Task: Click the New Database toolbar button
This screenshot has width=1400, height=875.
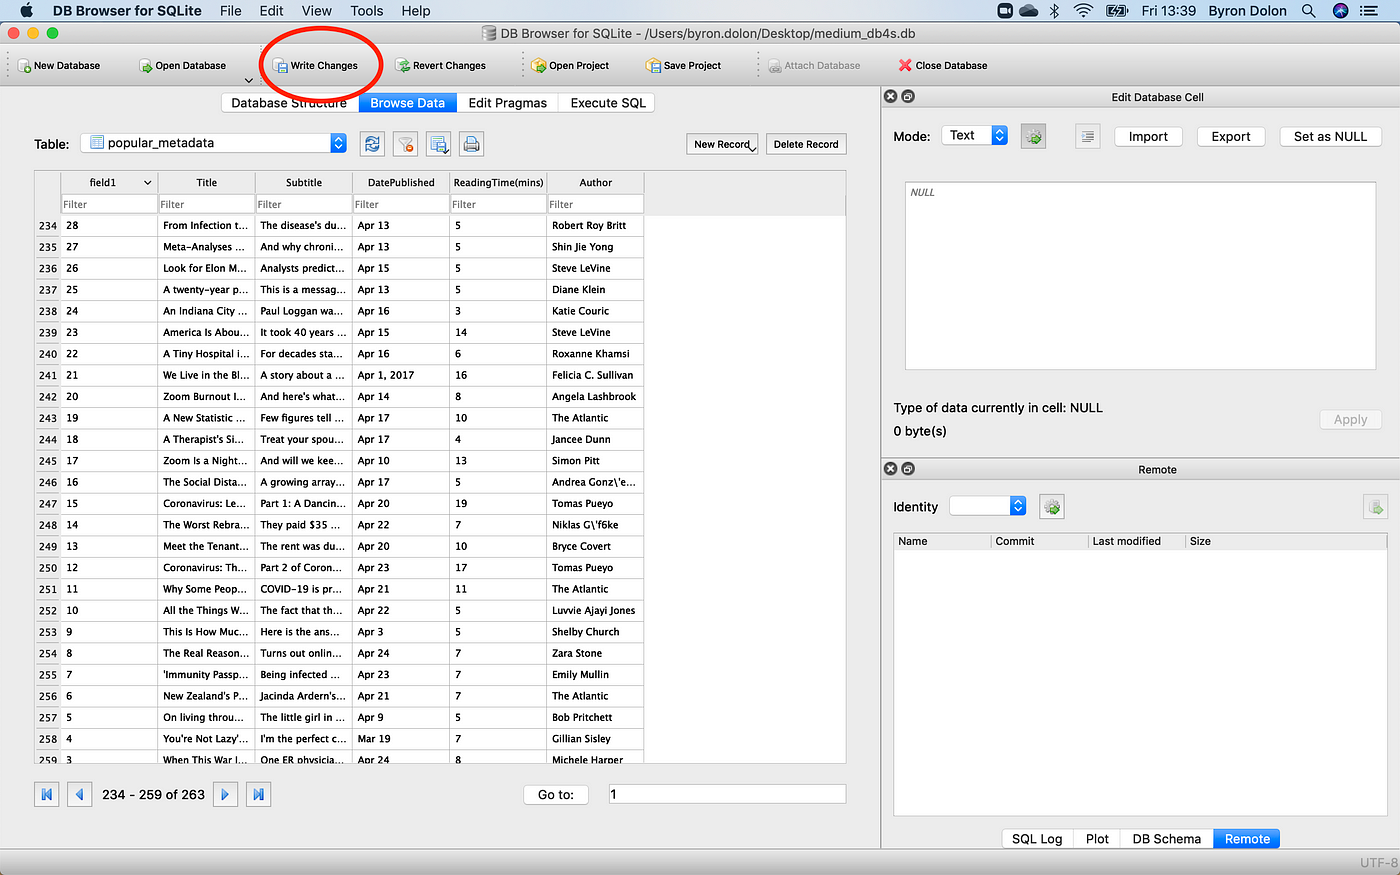Action: 59,66
